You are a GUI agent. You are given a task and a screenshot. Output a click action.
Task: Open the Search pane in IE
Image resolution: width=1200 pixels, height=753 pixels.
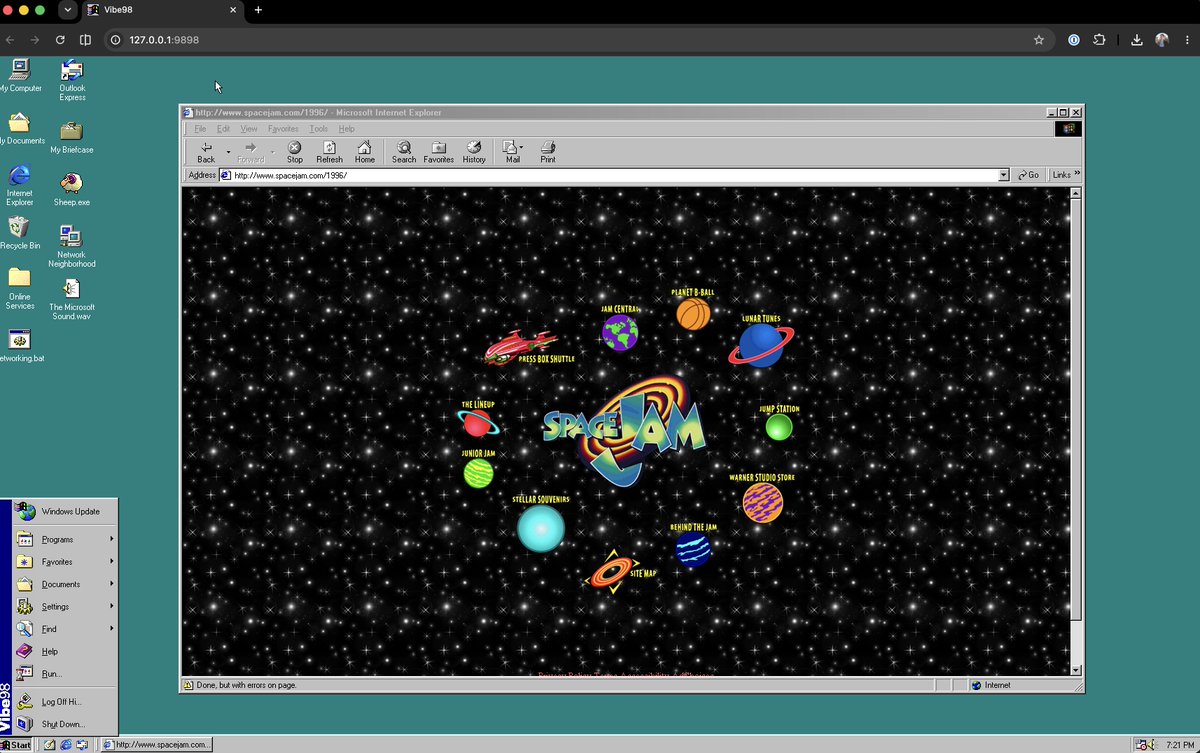(x=404, y=152)
